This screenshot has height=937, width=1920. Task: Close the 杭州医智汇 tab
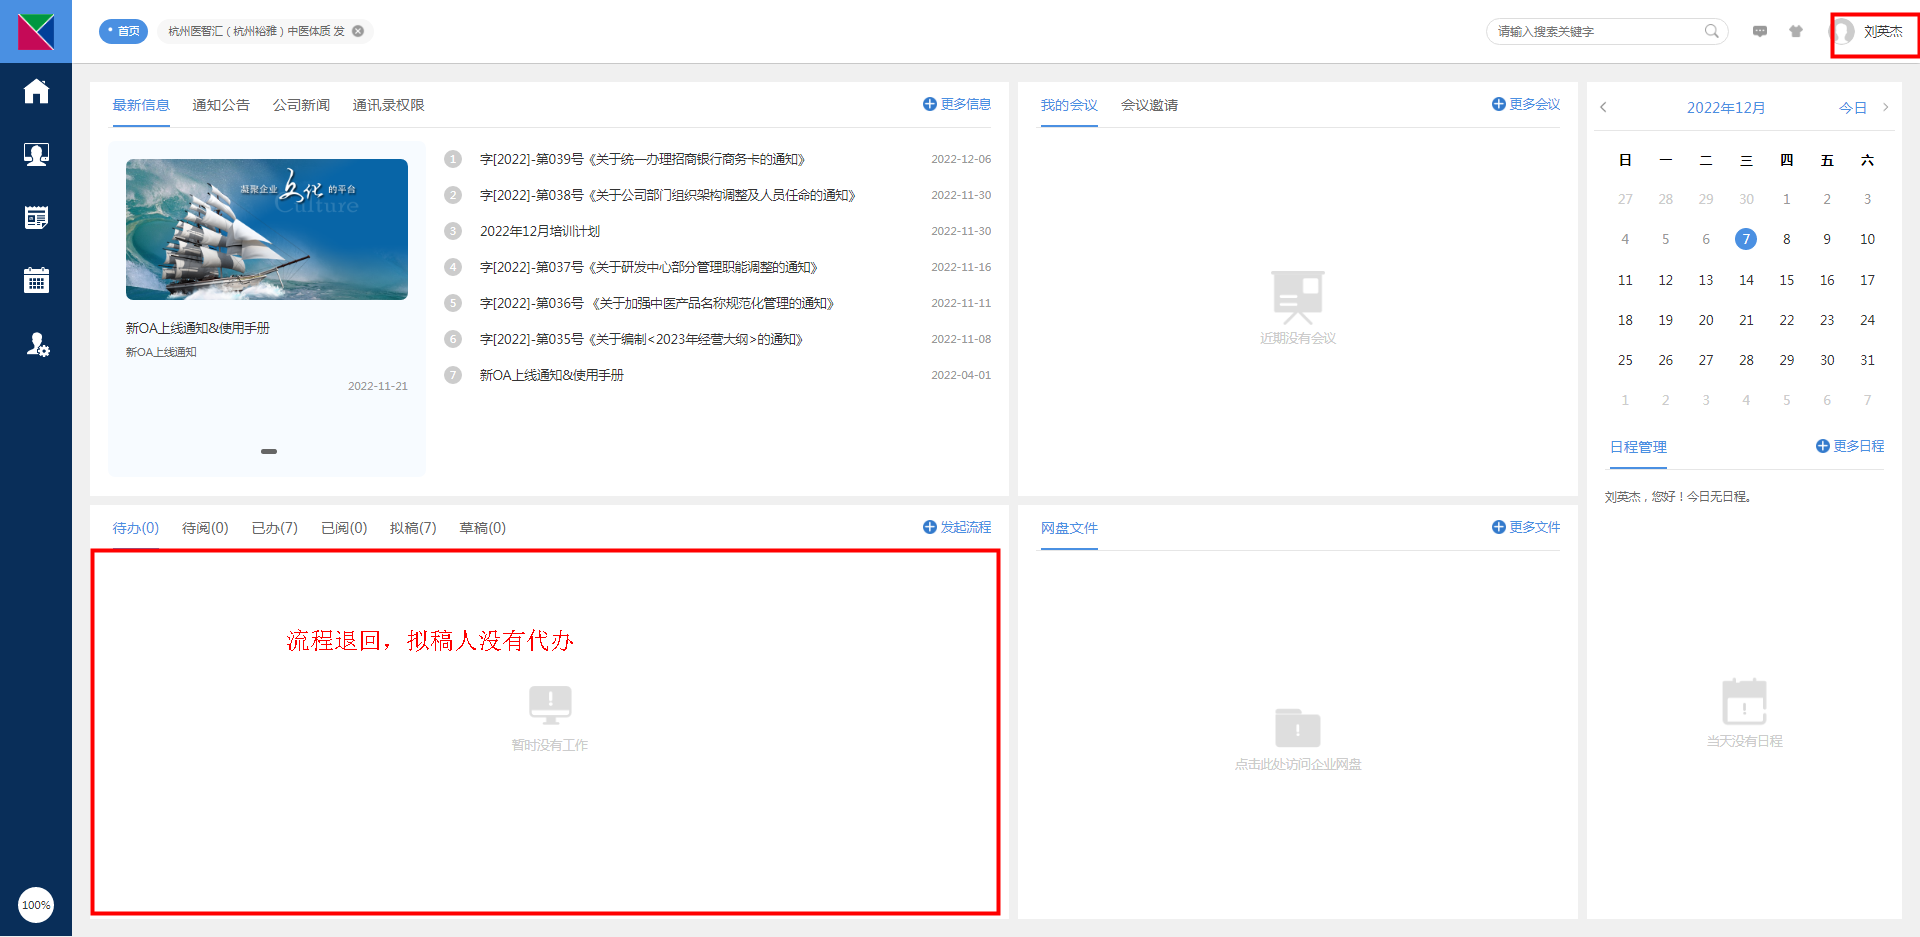click(358, 31)
